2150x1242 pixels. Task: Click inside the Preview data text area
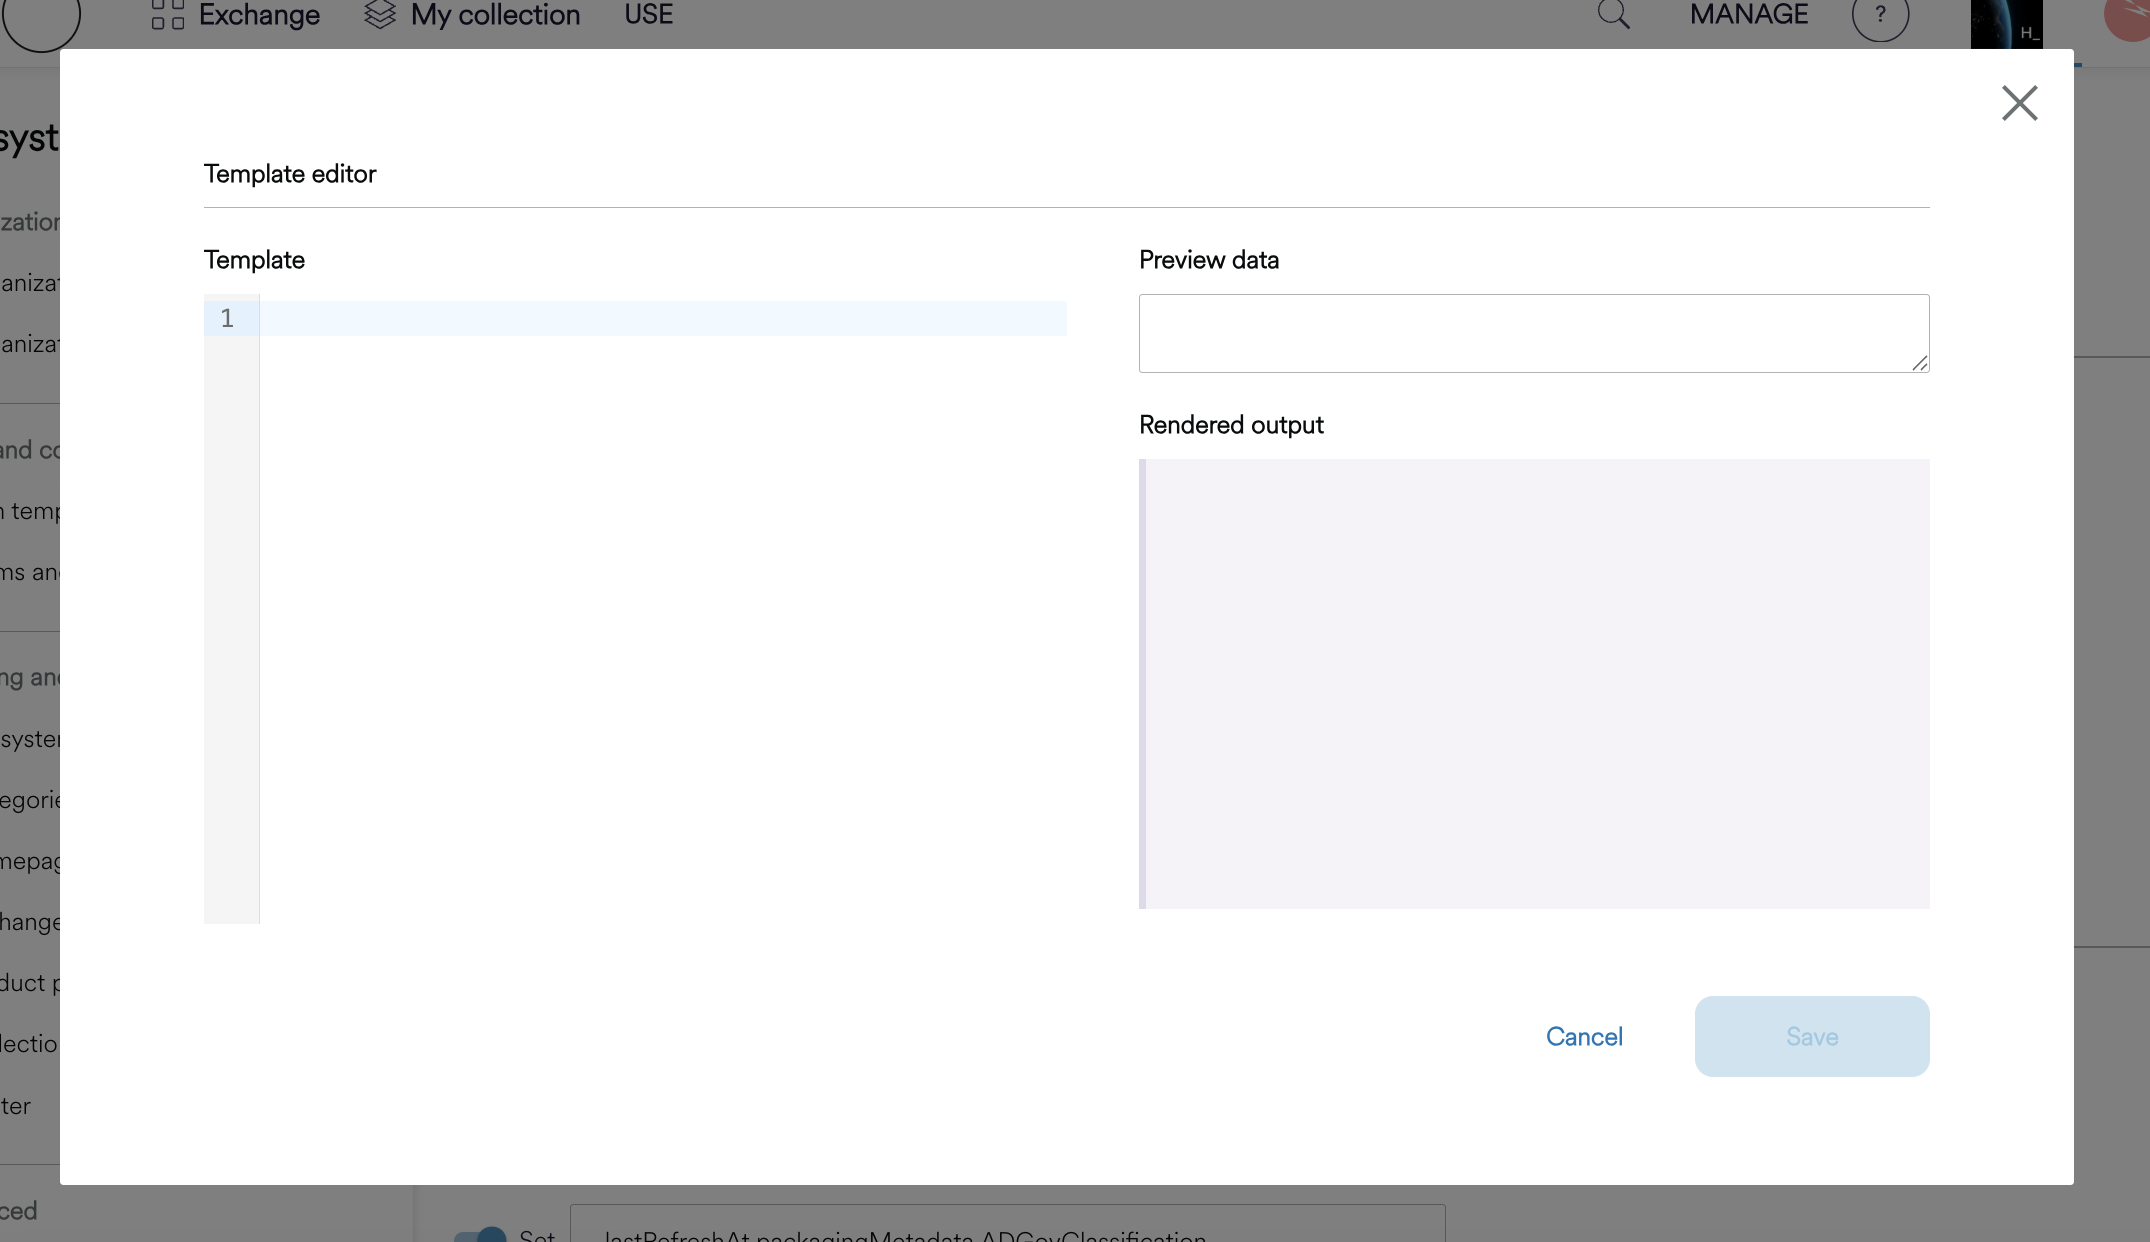1532,333
